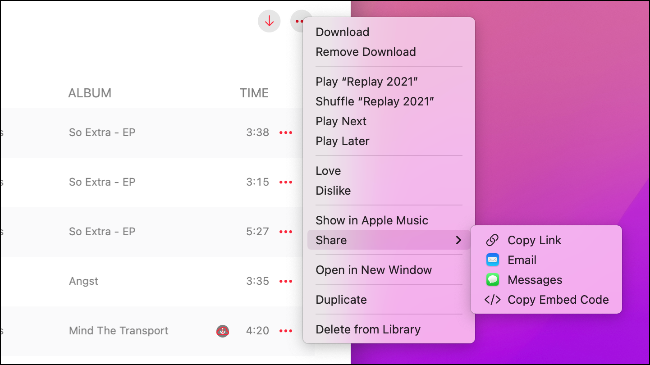
Task: Click the red download arrow button
Action: [x=269, y=21]
